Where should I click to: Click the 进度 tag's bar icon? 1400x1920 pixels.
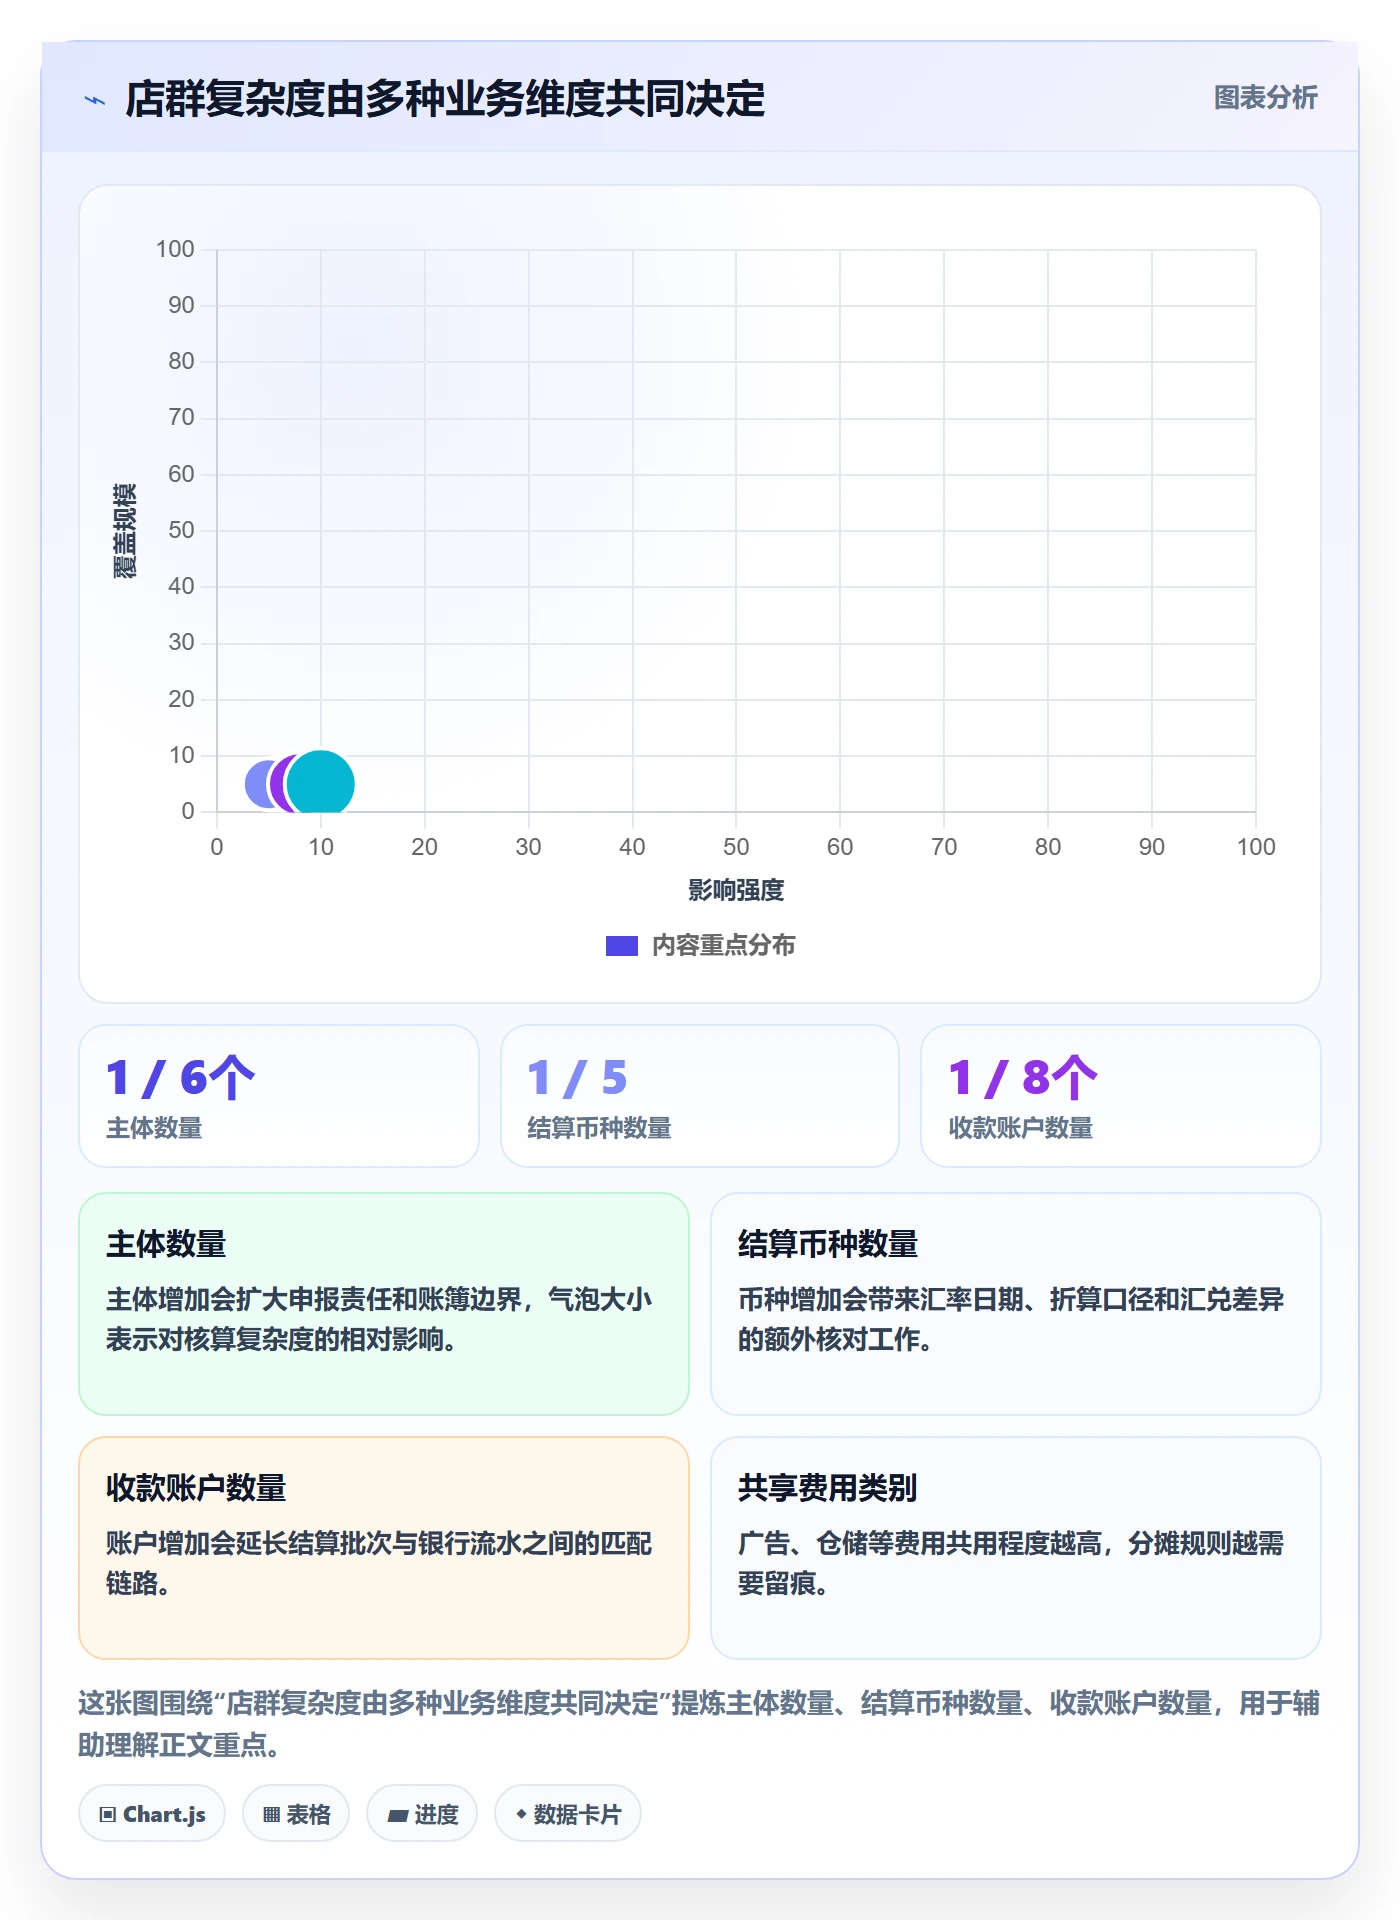coord(398,1815)
